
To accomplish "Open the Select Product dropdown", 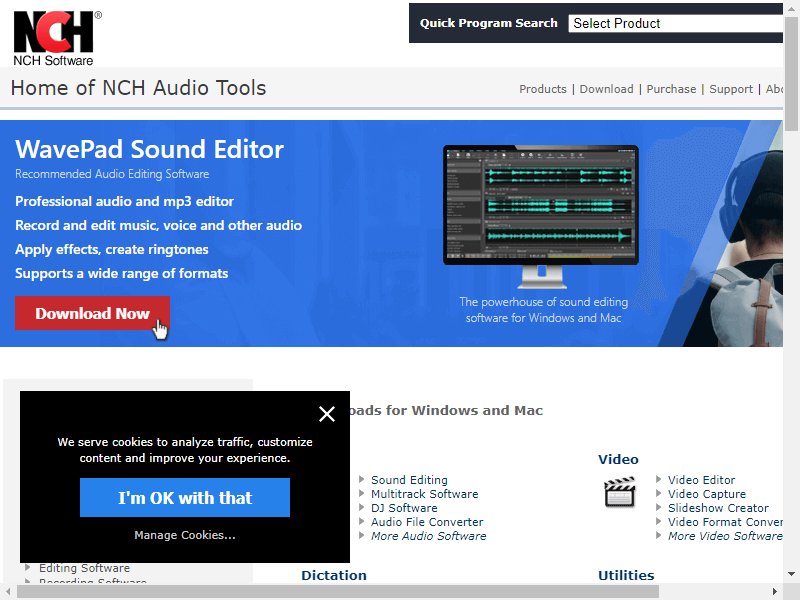I will tap(676, 23).
